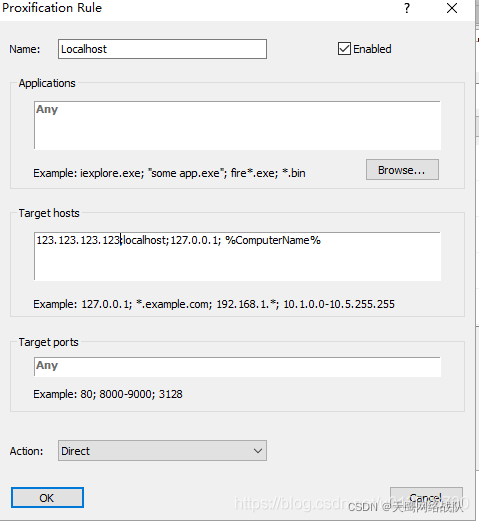
Task: Cancel the rule dialog
Action: click(x=426, y=498)
